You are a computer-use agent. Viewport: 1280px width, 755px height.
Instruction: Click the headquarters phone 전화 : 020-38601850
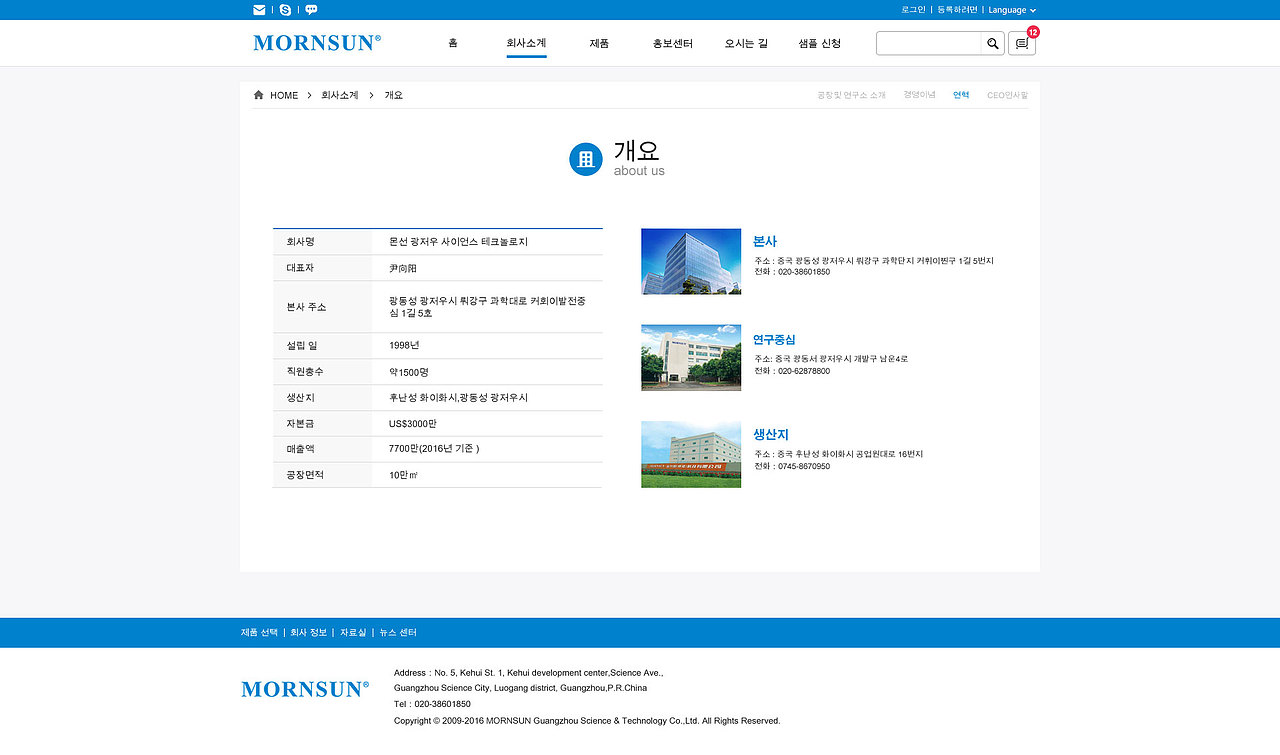pos(792,272)
